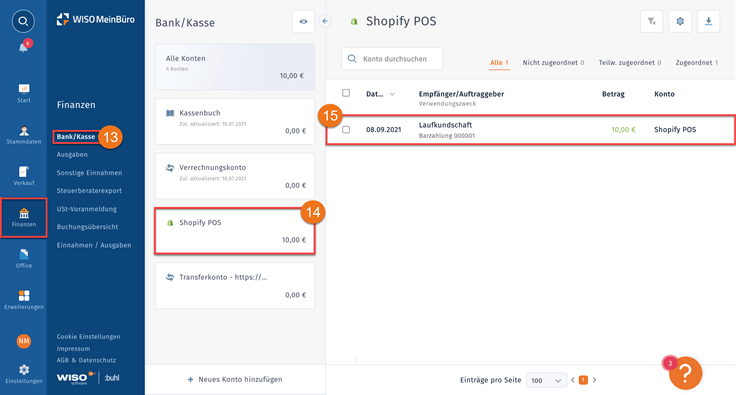The height and width of the screenshot is (395, 736).
Task: Click date 08.09.2021 cell
Action: click(x=383, y=130)
